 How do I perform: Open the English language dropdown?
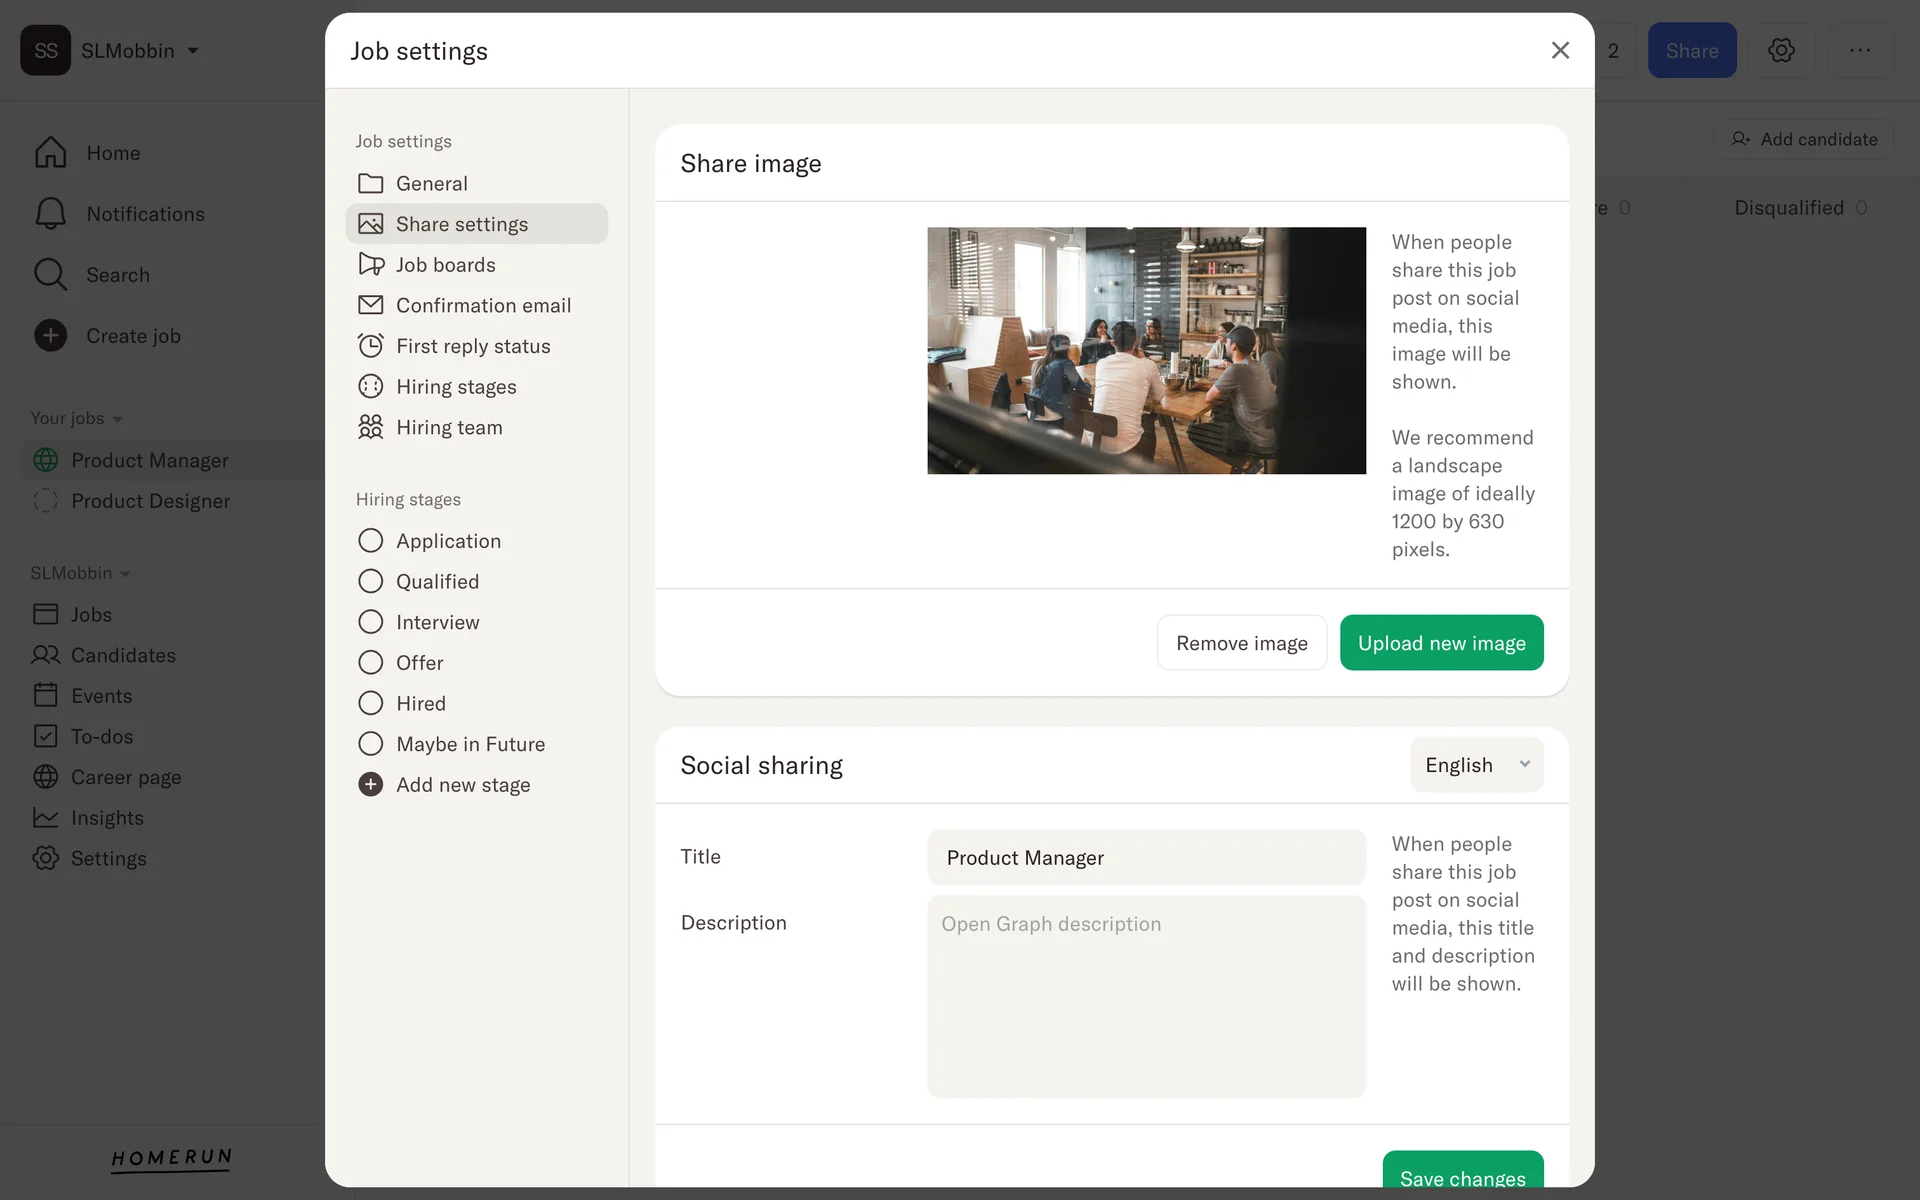tap(1476, 765)
